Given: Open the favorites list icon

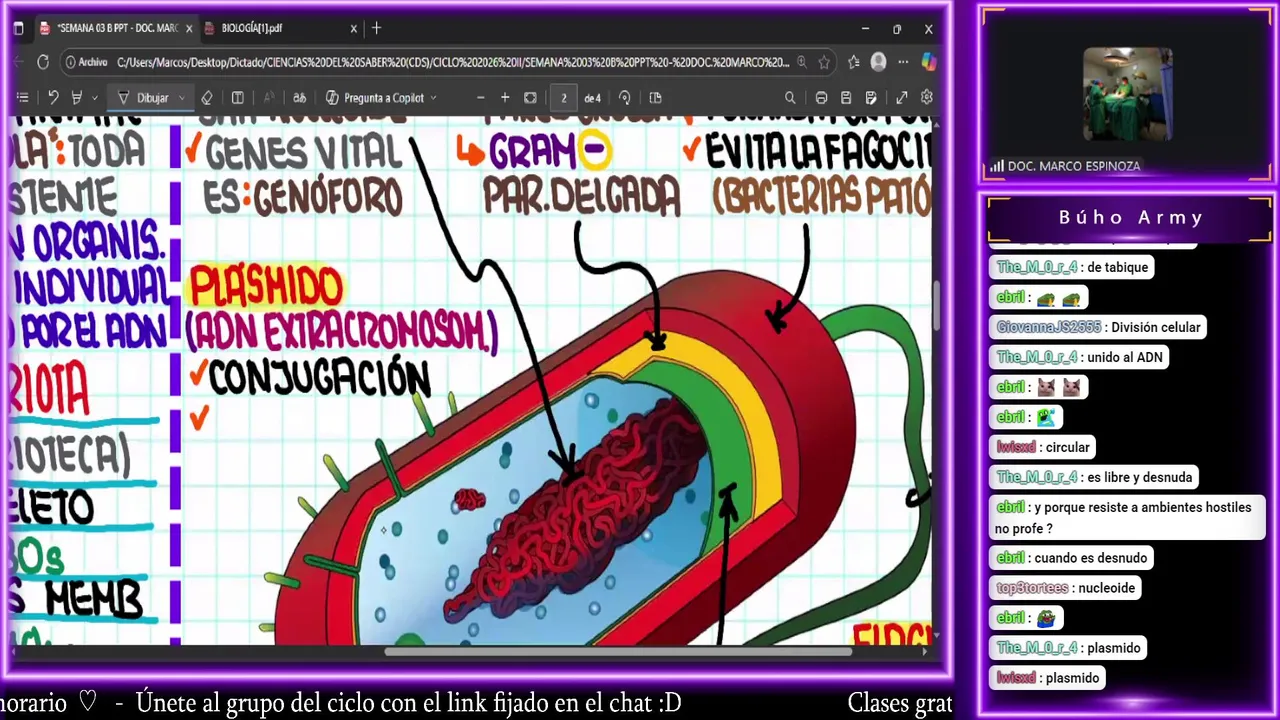Looking at the screenshot, I should pos(853,62).
